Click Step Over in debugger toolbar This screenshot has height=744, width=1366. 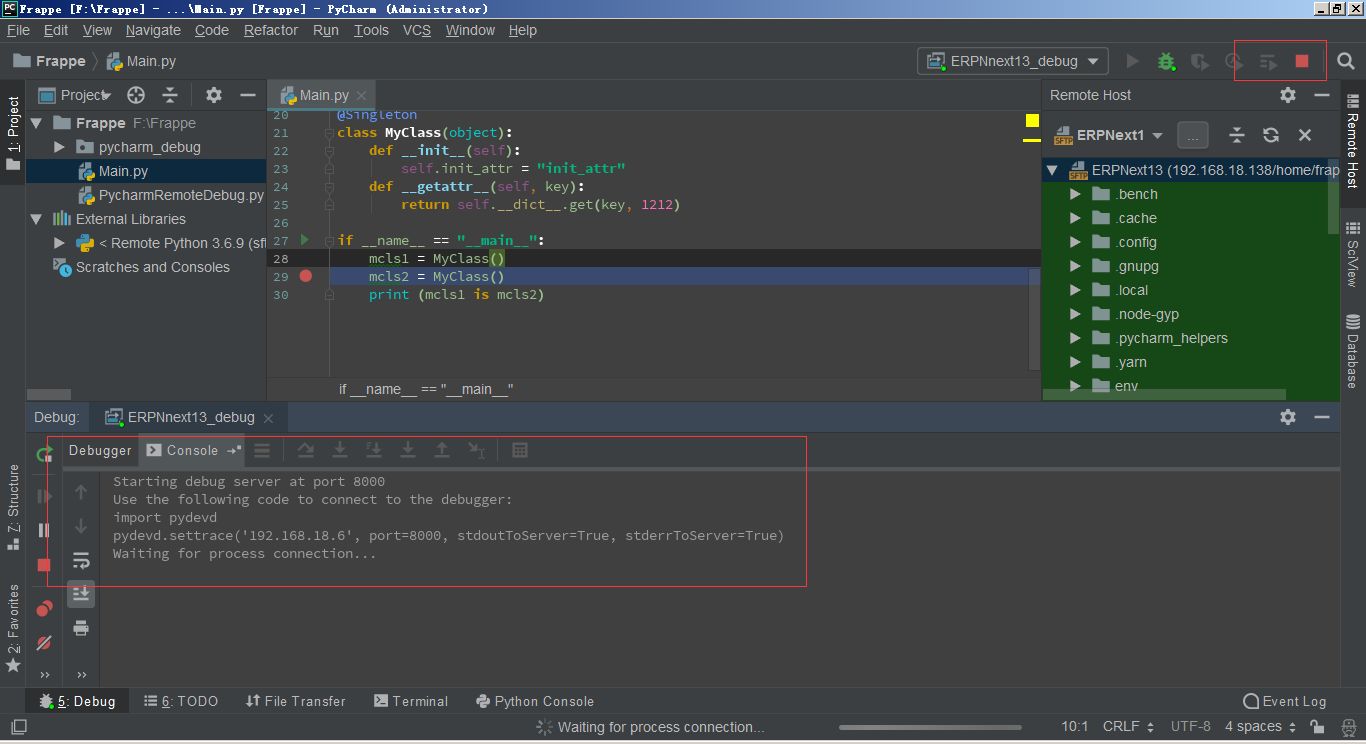306,451
